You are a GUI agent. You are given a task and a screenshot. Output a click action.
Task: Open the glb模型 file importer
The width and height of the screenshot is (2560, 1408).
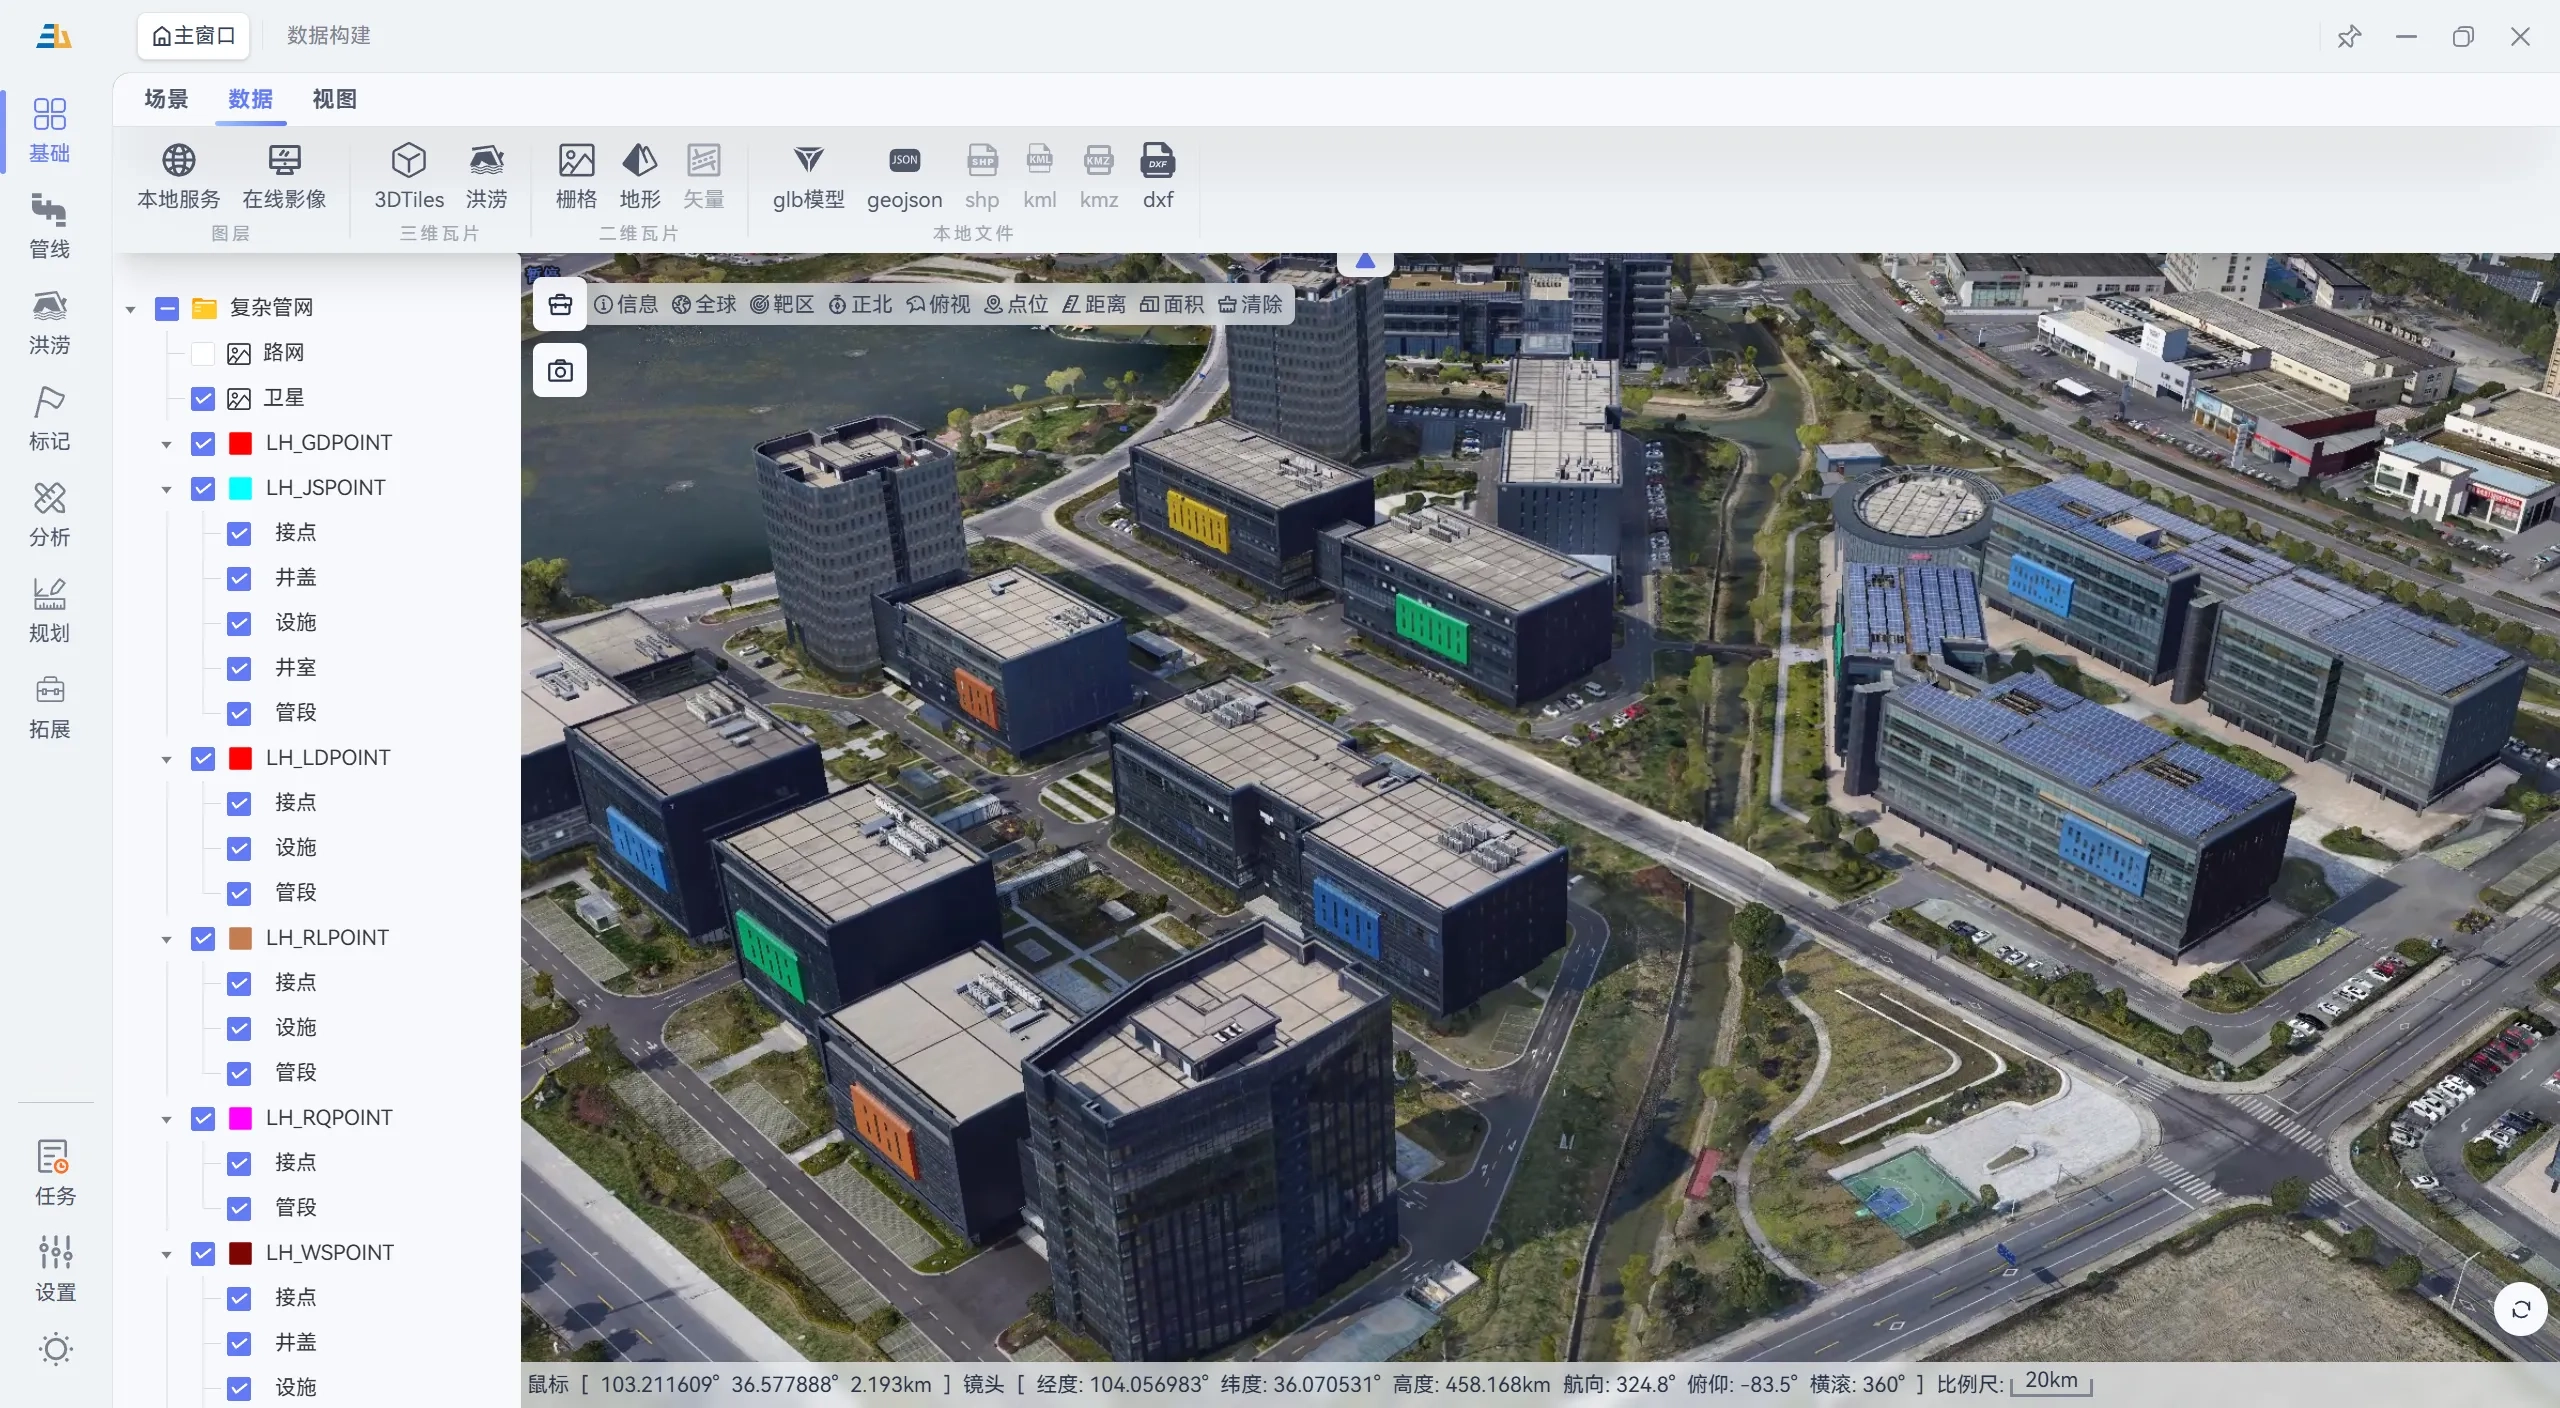pyautogui.click(x=808, y=160)
